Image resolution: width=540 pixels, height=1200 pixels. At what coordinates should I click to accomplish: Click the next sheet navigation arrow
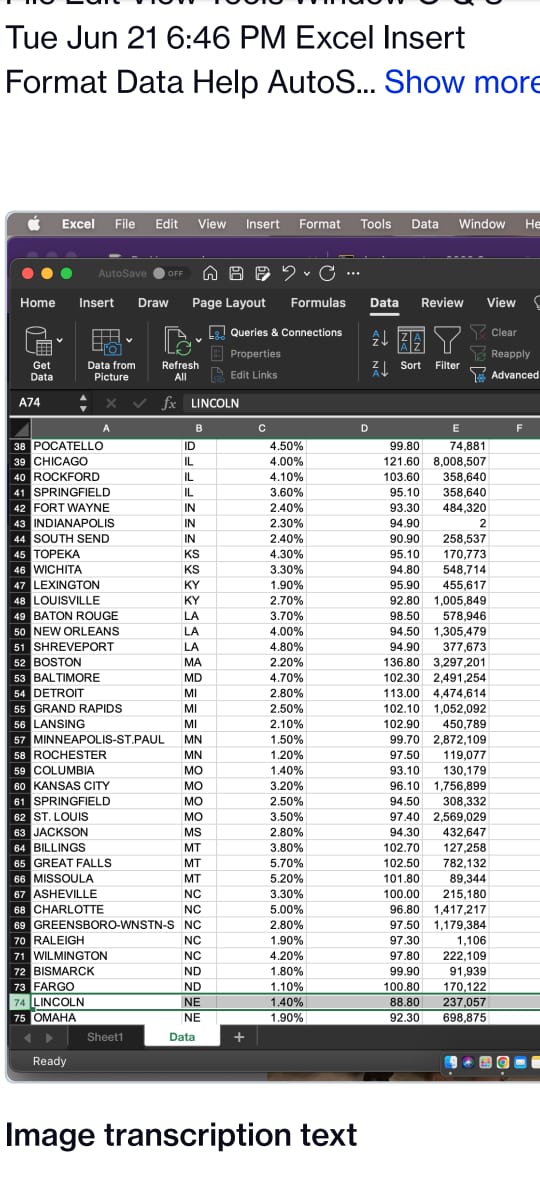click(x=49, y=1037)
